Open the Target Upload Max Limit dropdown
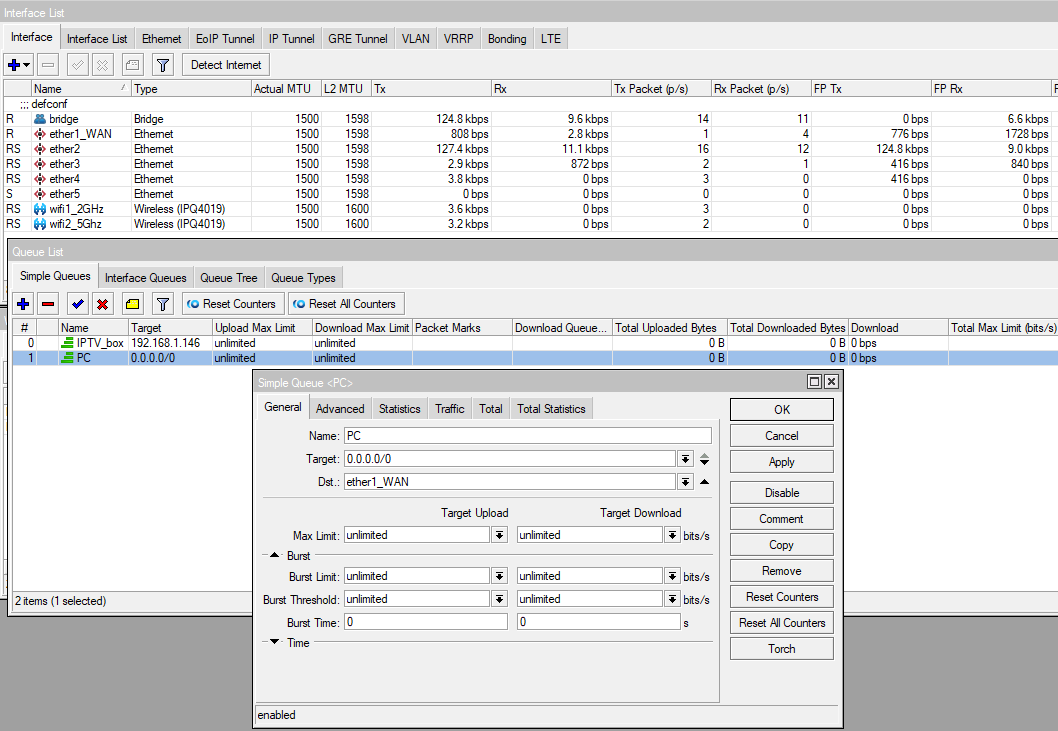 tap(499, 535)
